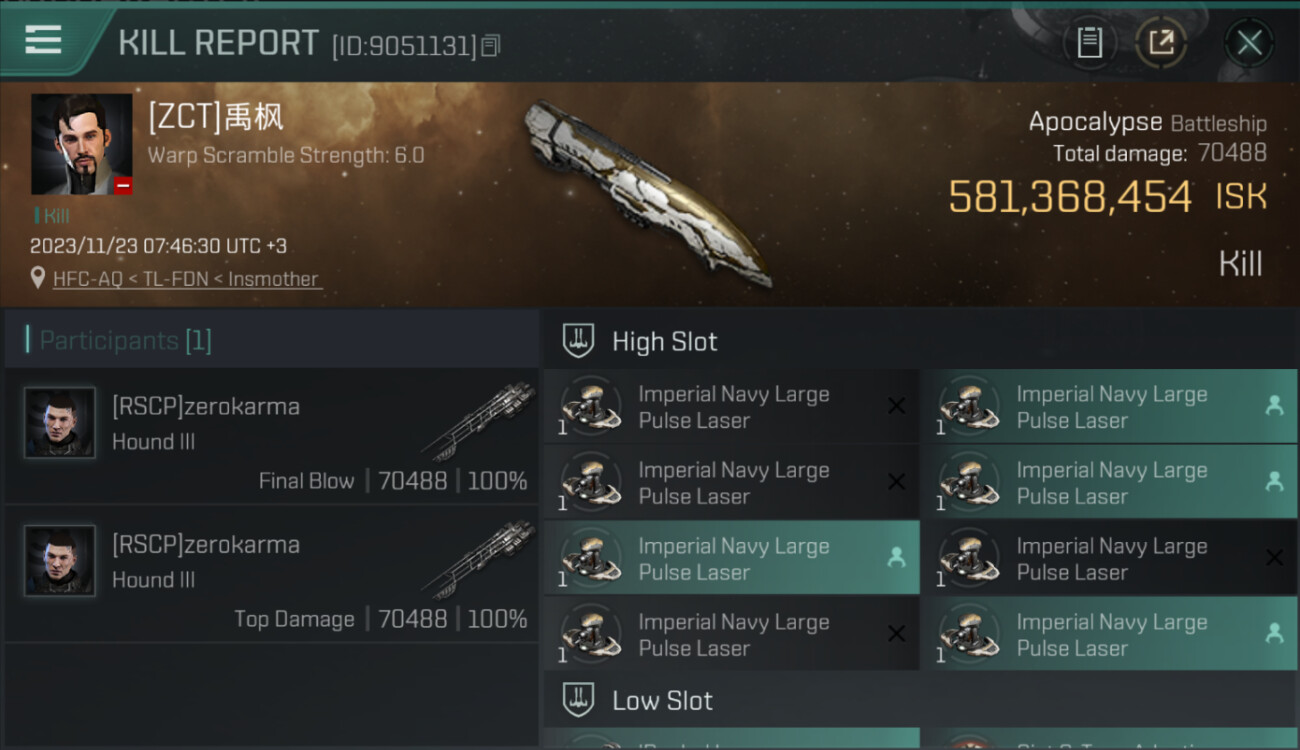Click the Low Slot section icon
Screen dimensions: 1300x750
coord(578,700)
